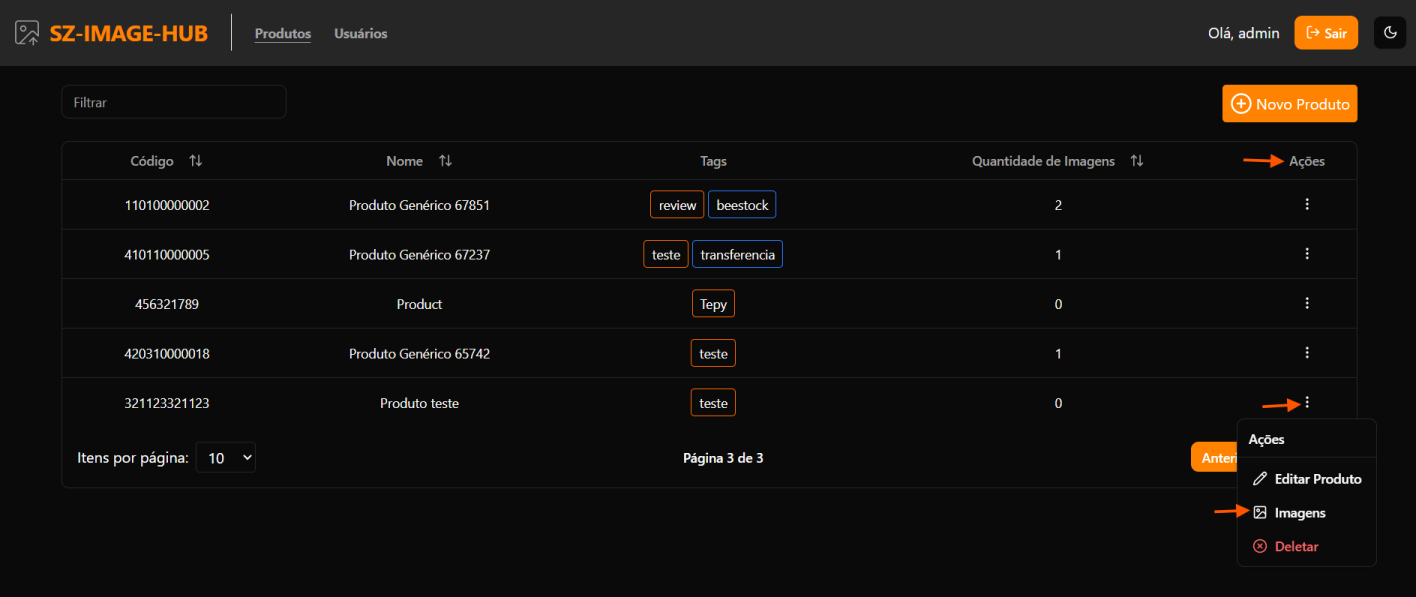Screen dimensions: 1416x597
Task: Select Deletar from the actions menu
Action: click(1296, 547)
